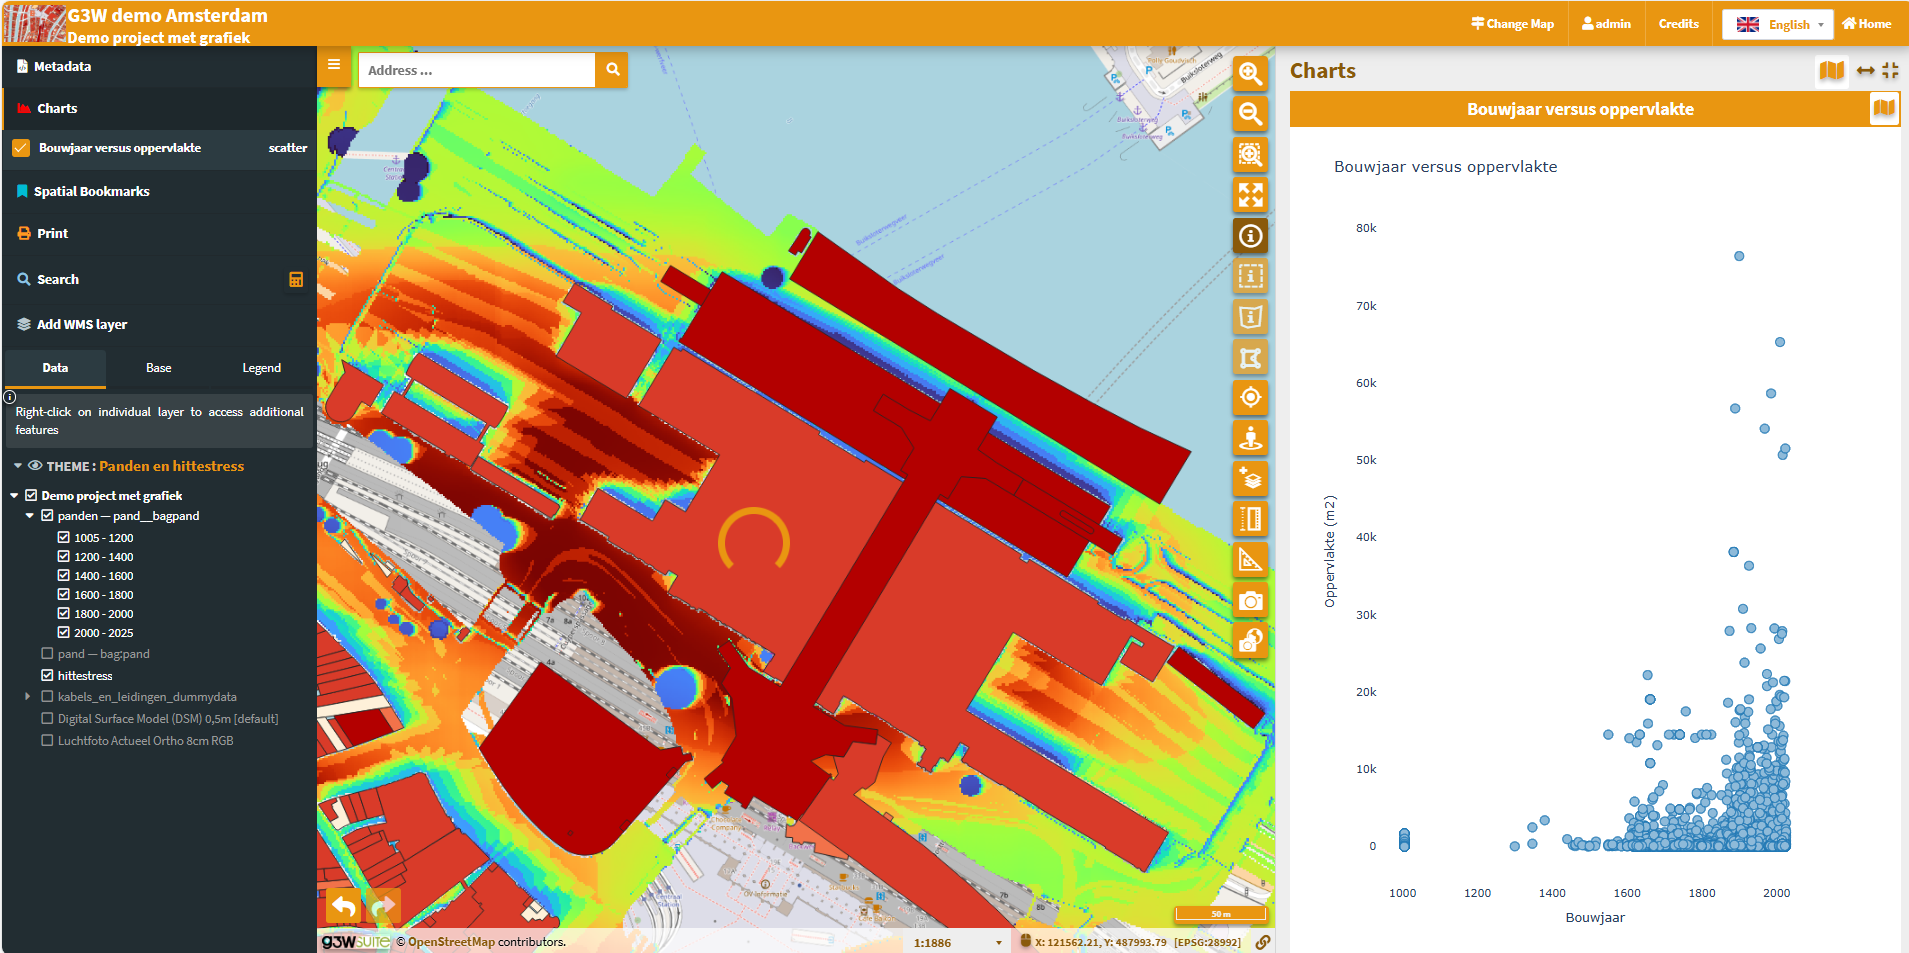Expand kabels_en_leidingen_dummydata group

(x=27, y=697)
